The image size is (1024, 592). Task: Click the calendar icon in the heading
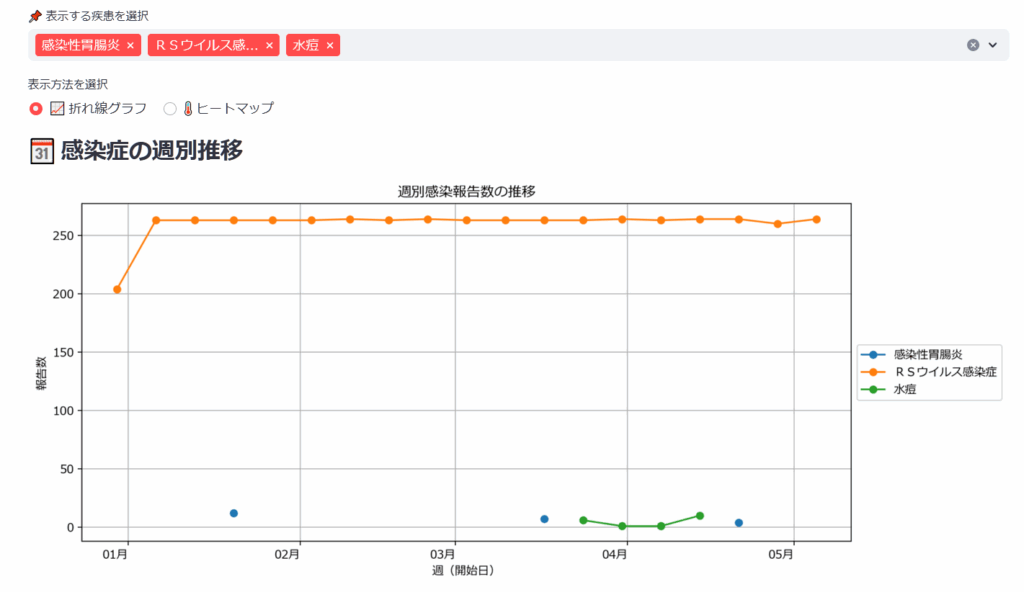(x=42, y=151)
